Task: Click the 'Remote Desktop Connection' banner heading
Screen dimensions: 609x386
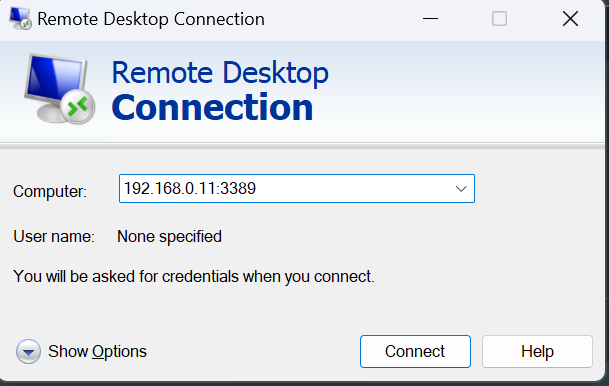Action: (220, 90)
